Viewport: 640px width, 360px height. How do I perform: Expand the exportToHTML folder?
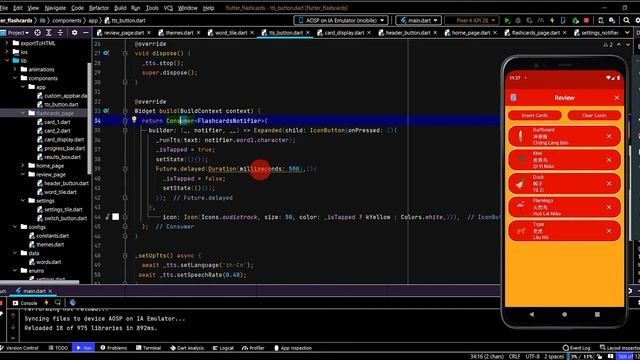point(7,43)
